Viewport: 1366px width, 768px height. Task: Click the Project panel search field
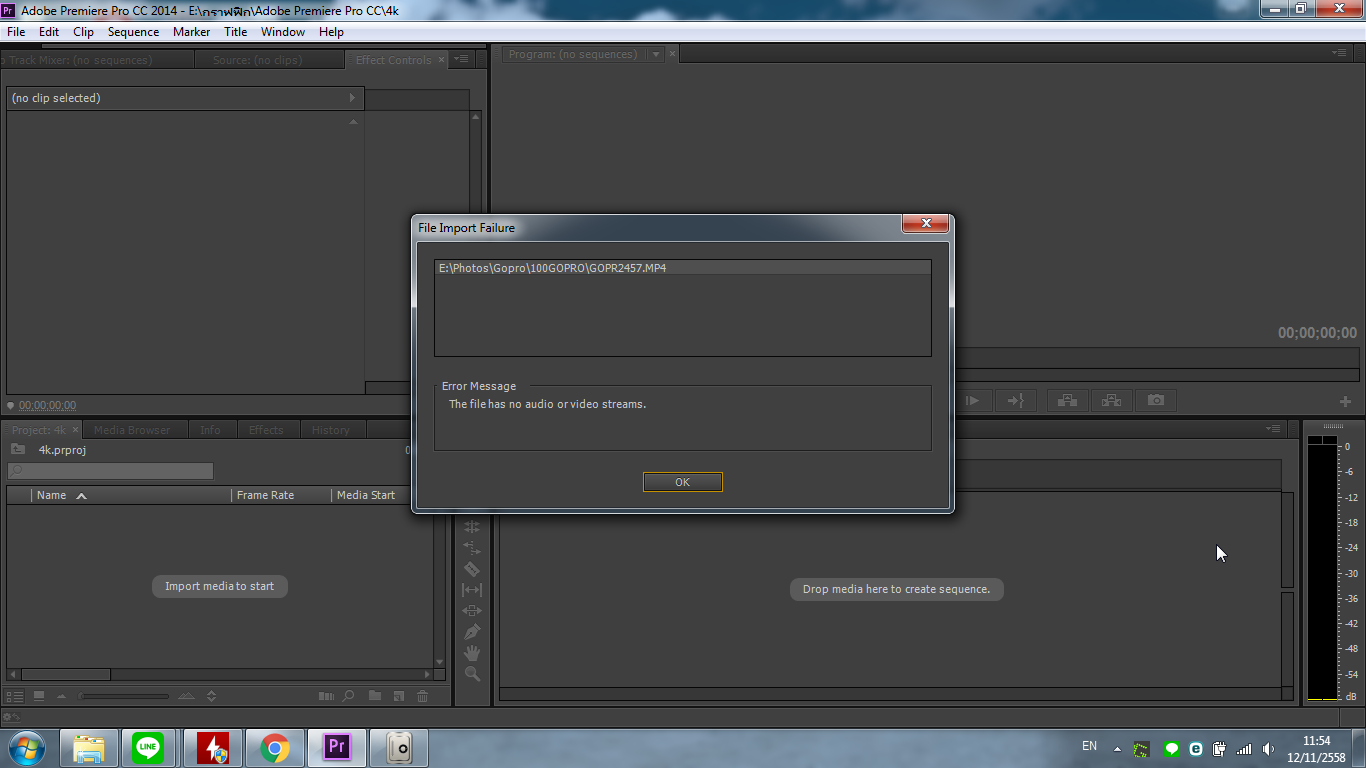coord(110,470)
